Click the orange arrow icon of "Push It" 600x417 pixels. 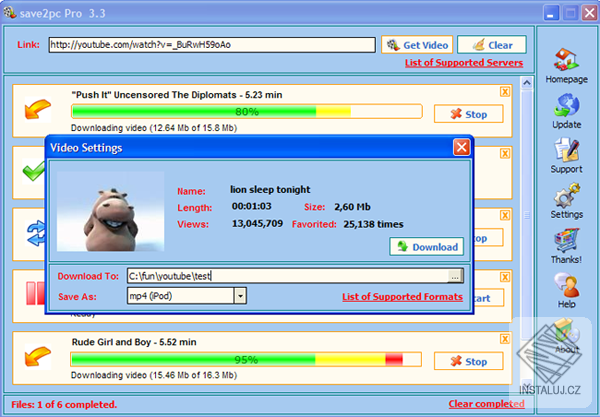point(38,109)
